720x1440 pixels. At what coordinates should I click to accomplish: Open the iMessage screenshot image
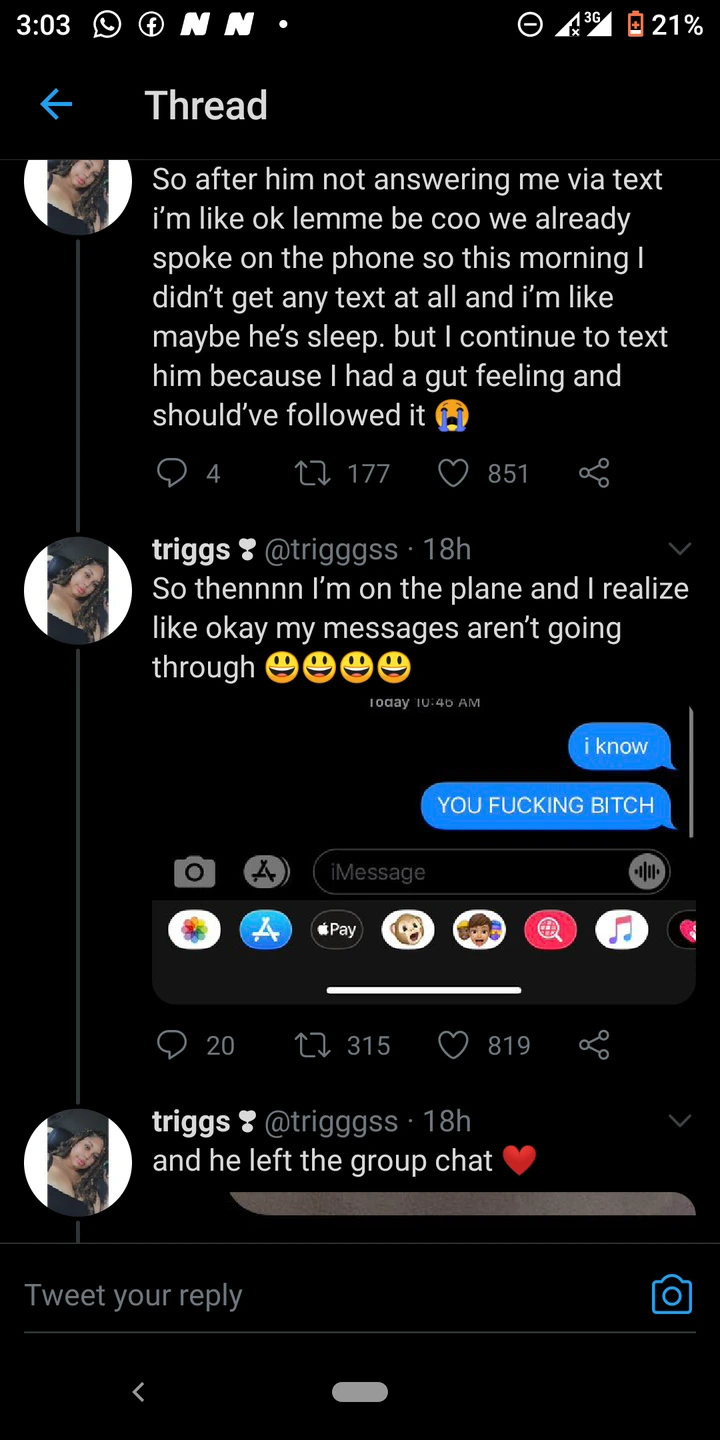423,848
